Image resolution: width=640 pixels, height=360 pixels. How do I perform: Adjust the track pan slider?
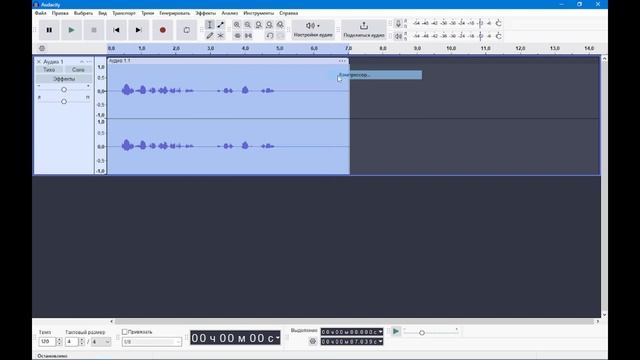(64, 101)
